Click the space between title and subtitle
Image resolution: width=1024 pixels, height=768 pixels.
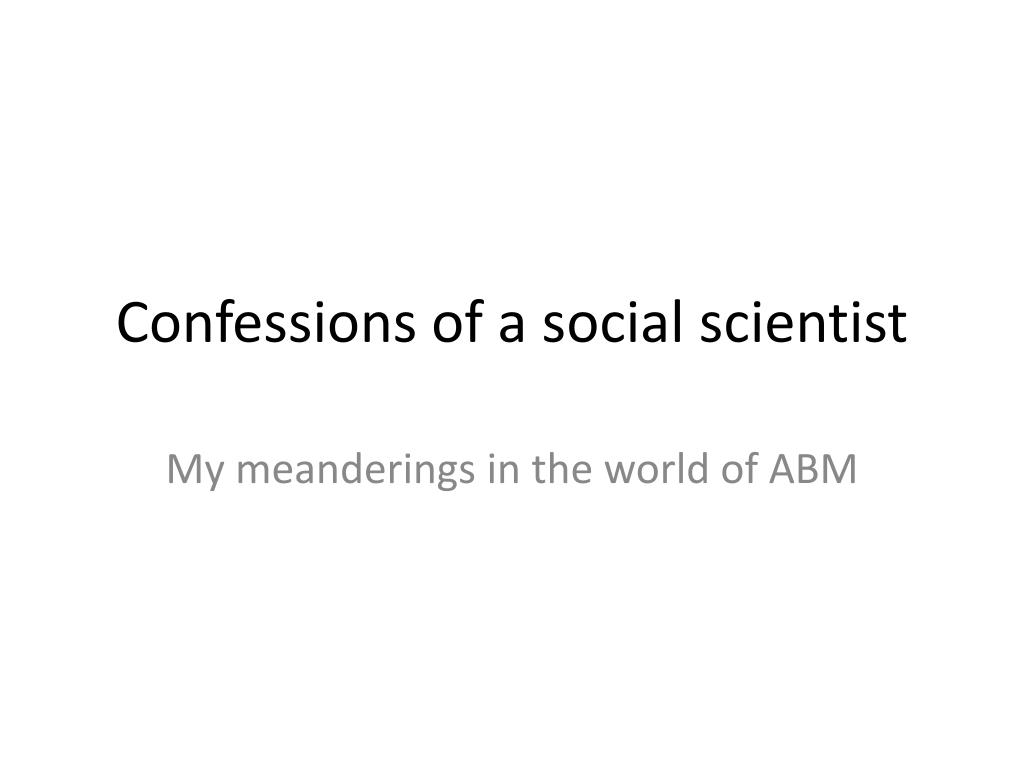512,398
